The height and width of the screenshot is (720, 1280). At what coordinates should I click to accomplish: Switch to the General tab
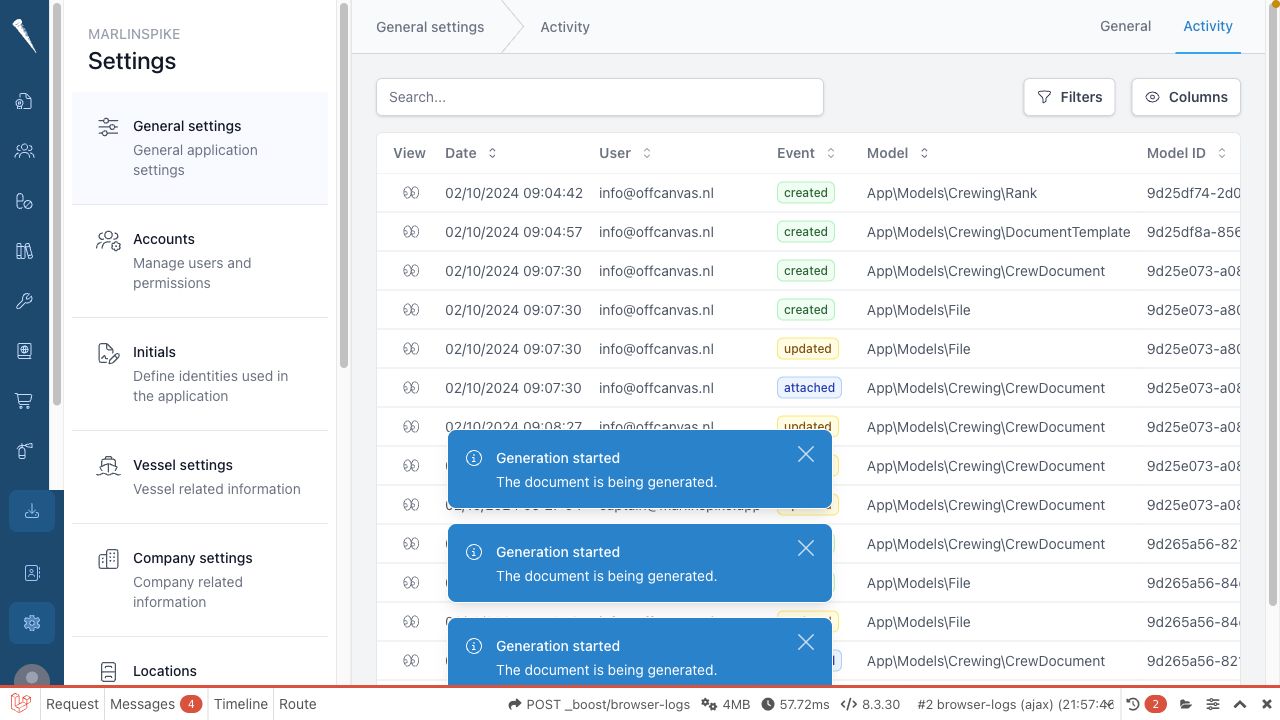pos(1125,26)
